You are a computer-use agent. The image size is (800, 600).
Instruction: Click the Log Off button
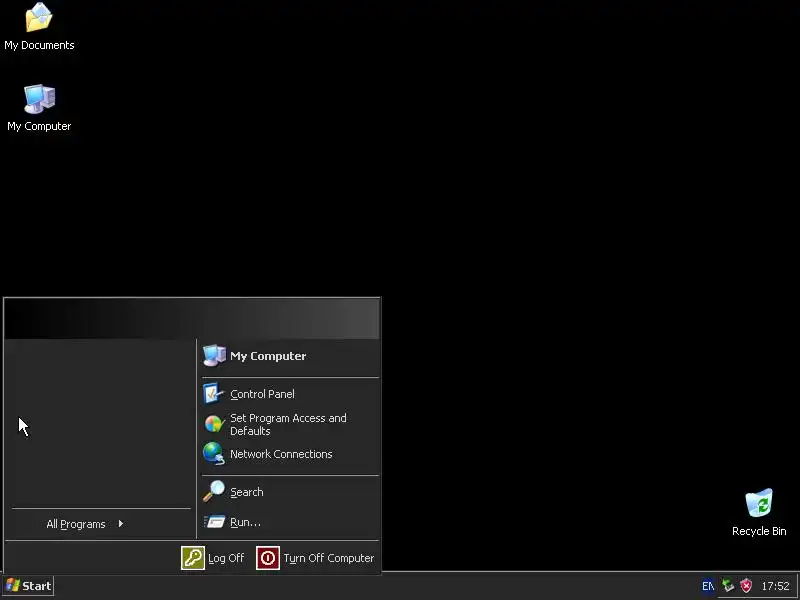point(213,558)
